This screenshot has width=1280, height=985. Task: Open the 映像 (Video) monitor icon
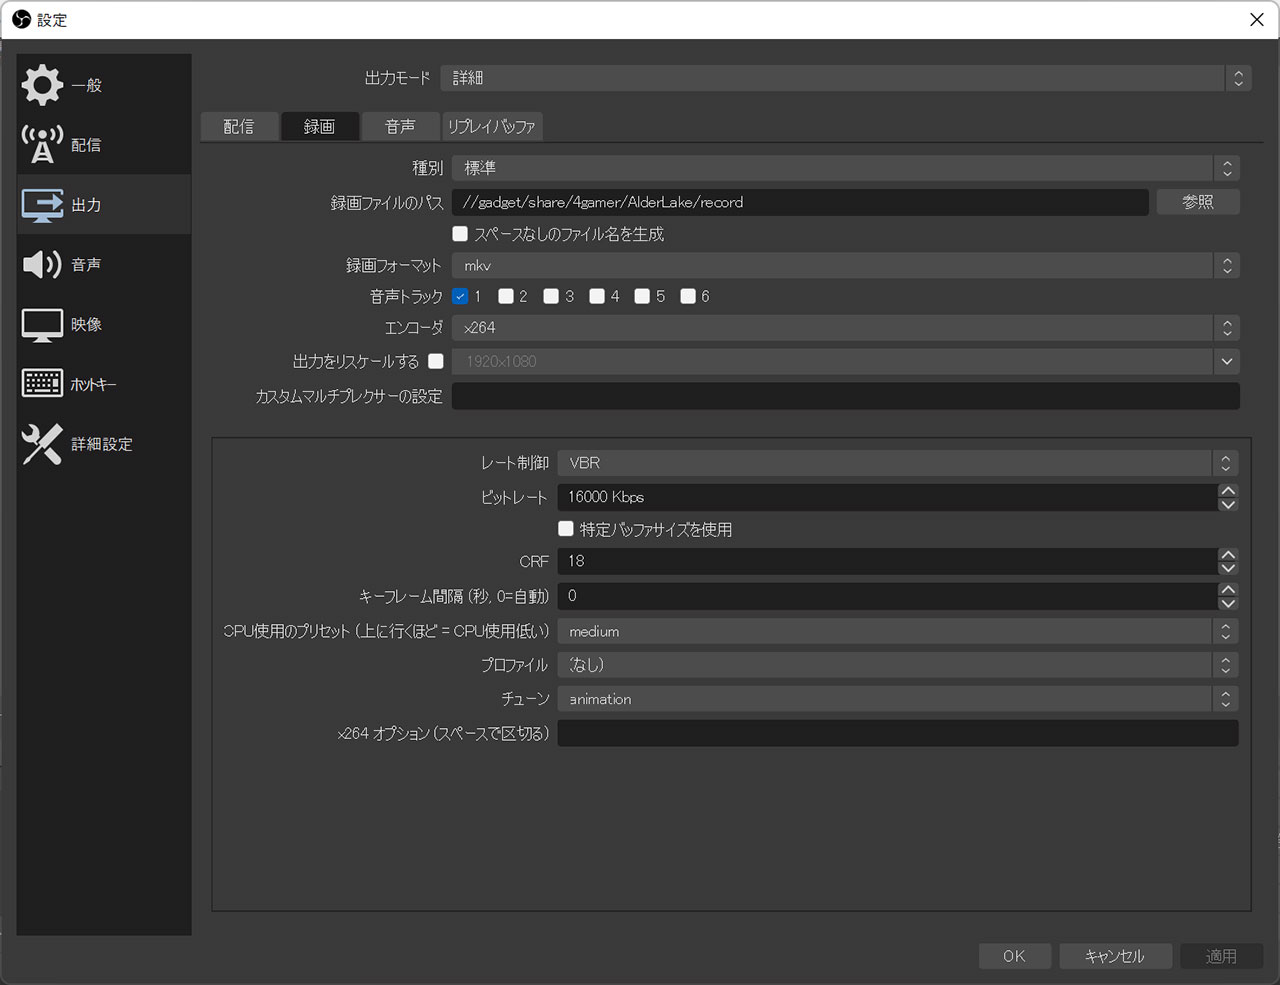(x=42, y=325)
